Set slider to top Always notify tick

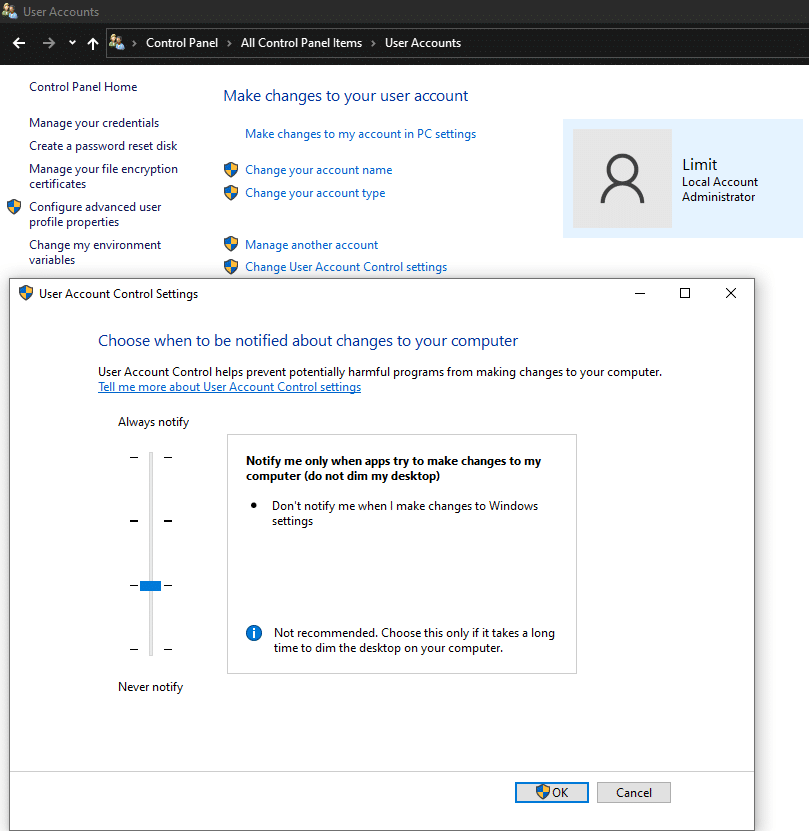tap(151, 457)
